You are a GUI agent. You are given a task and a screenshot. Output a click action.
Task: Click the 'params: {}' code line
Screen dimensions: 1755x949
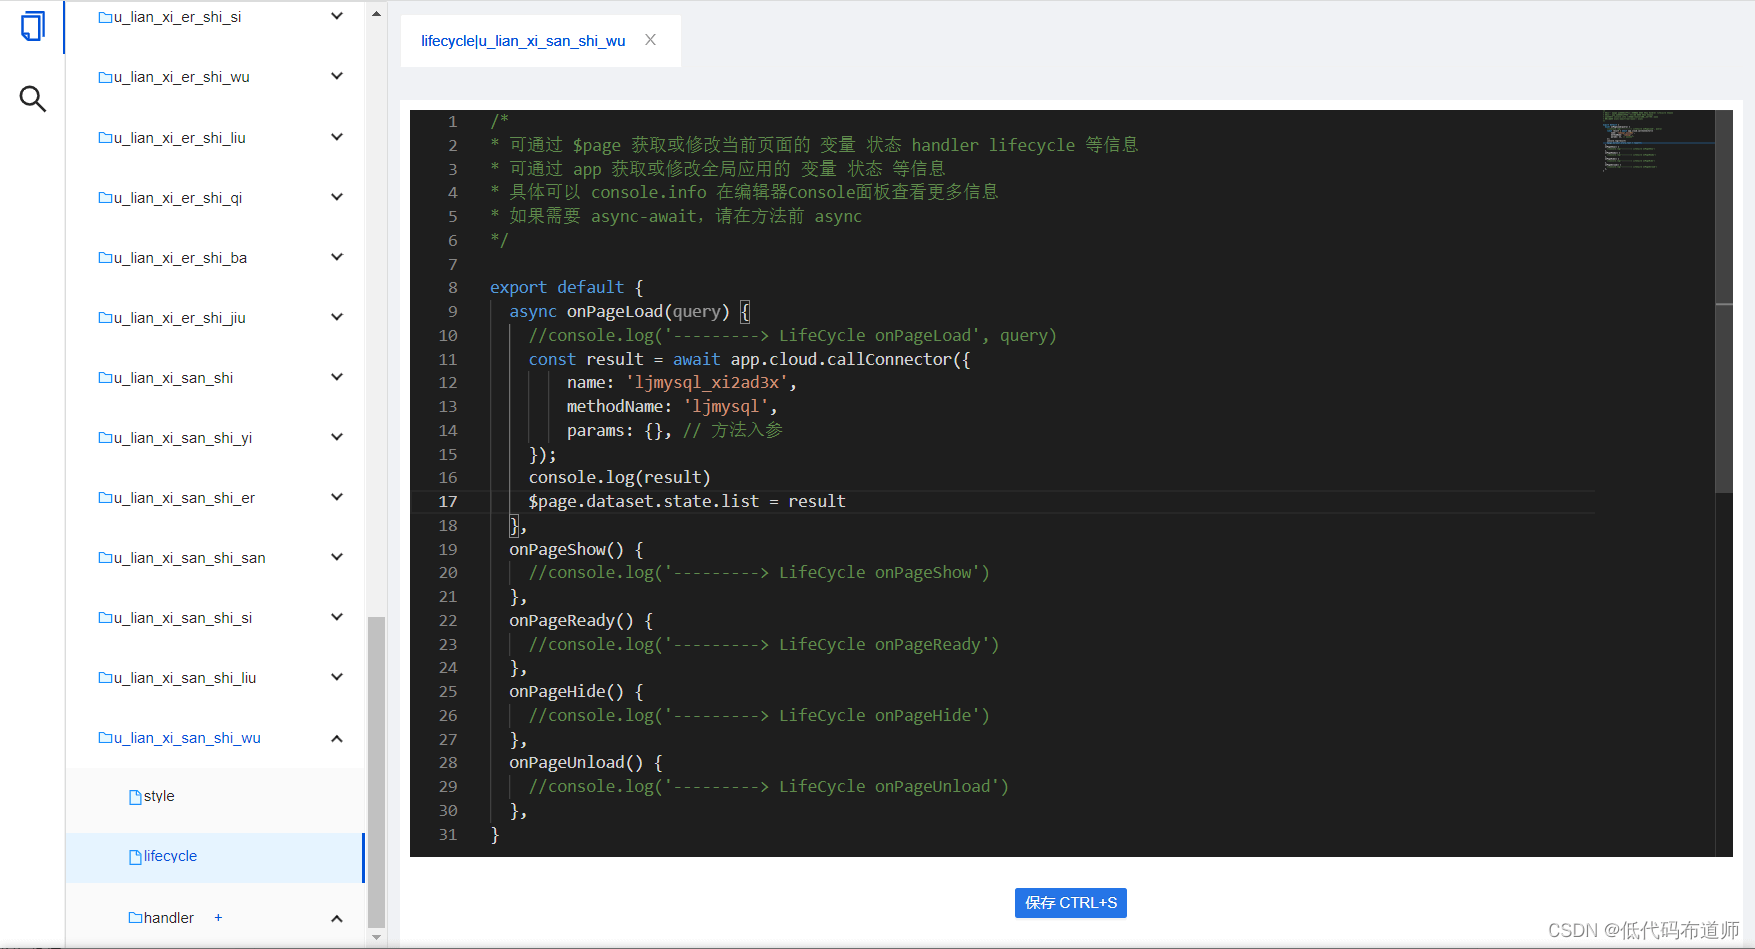pos(675,430)
